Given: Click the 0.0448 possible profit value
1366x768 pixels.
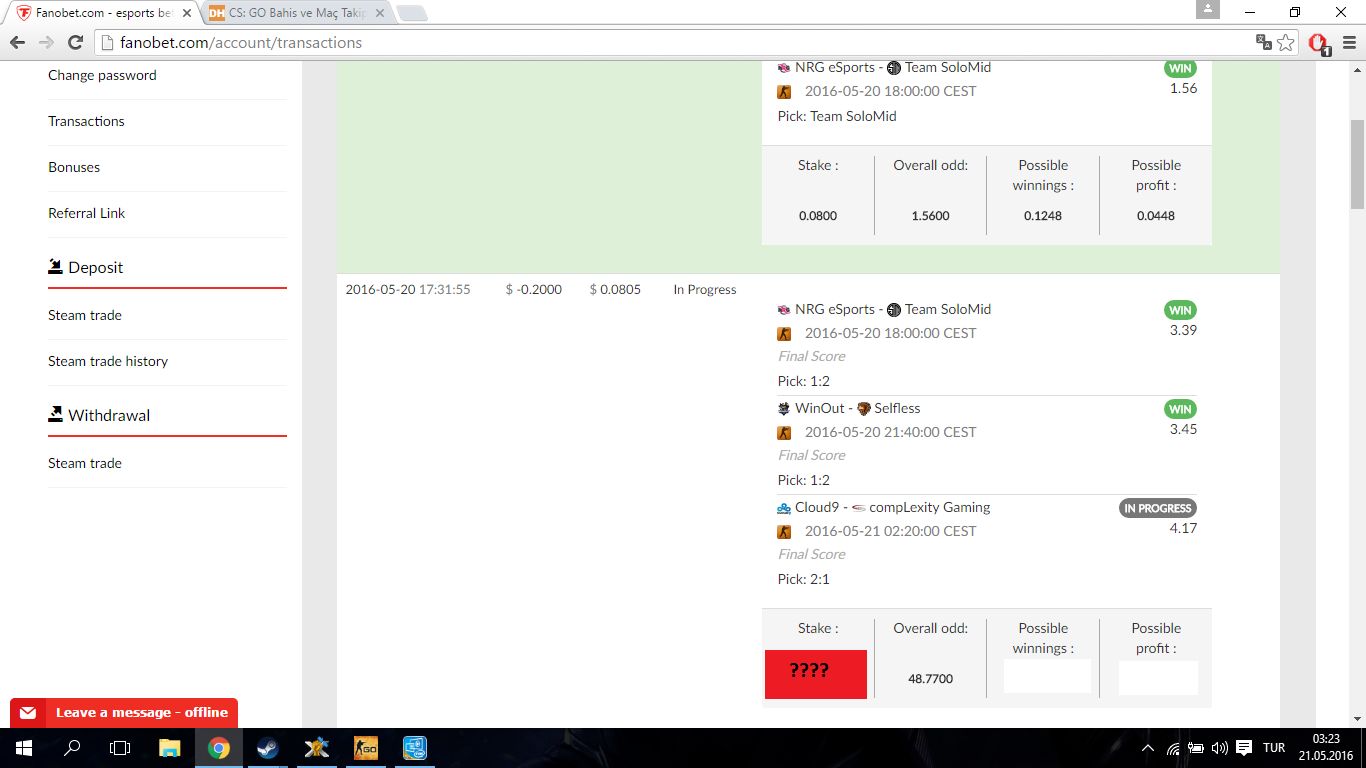Looking at the screenshot, I should pyautogui.click(x=1156, y=216).
